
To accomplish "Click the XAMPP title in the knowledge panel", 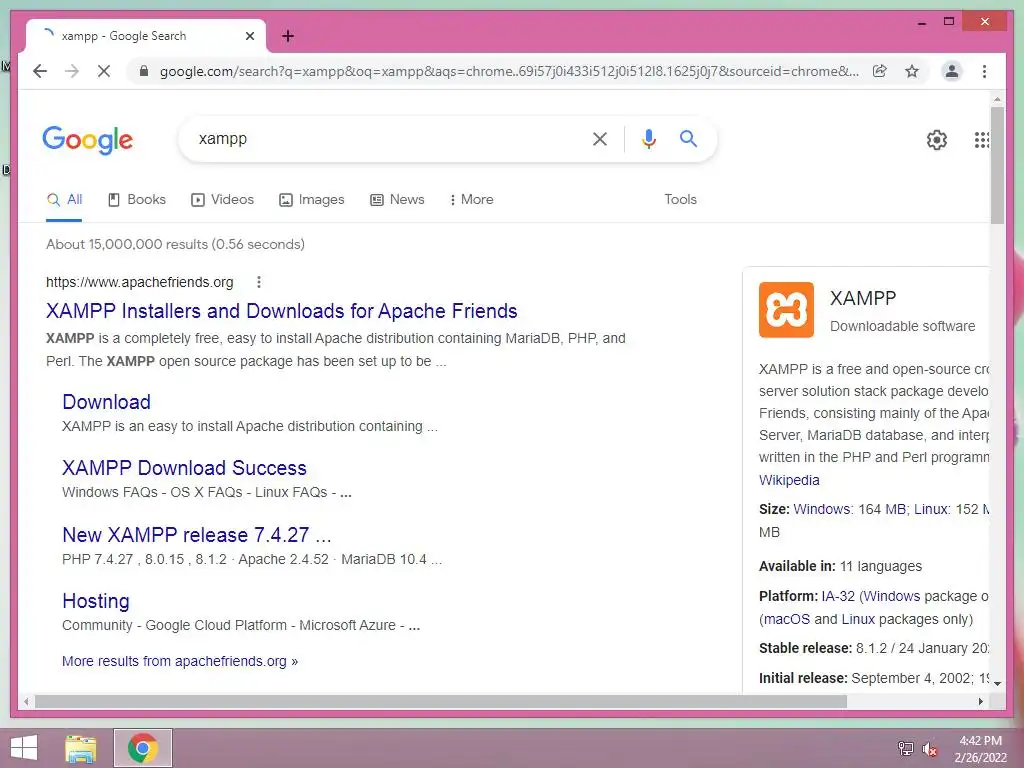I will pyautogui.click(x=863, y=298).
